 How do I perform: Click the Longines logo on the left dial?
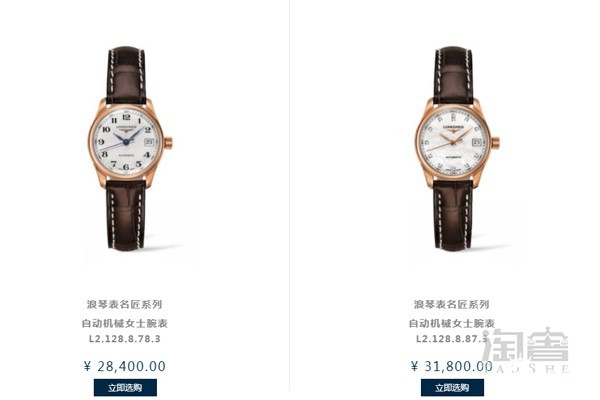point(126,127)
